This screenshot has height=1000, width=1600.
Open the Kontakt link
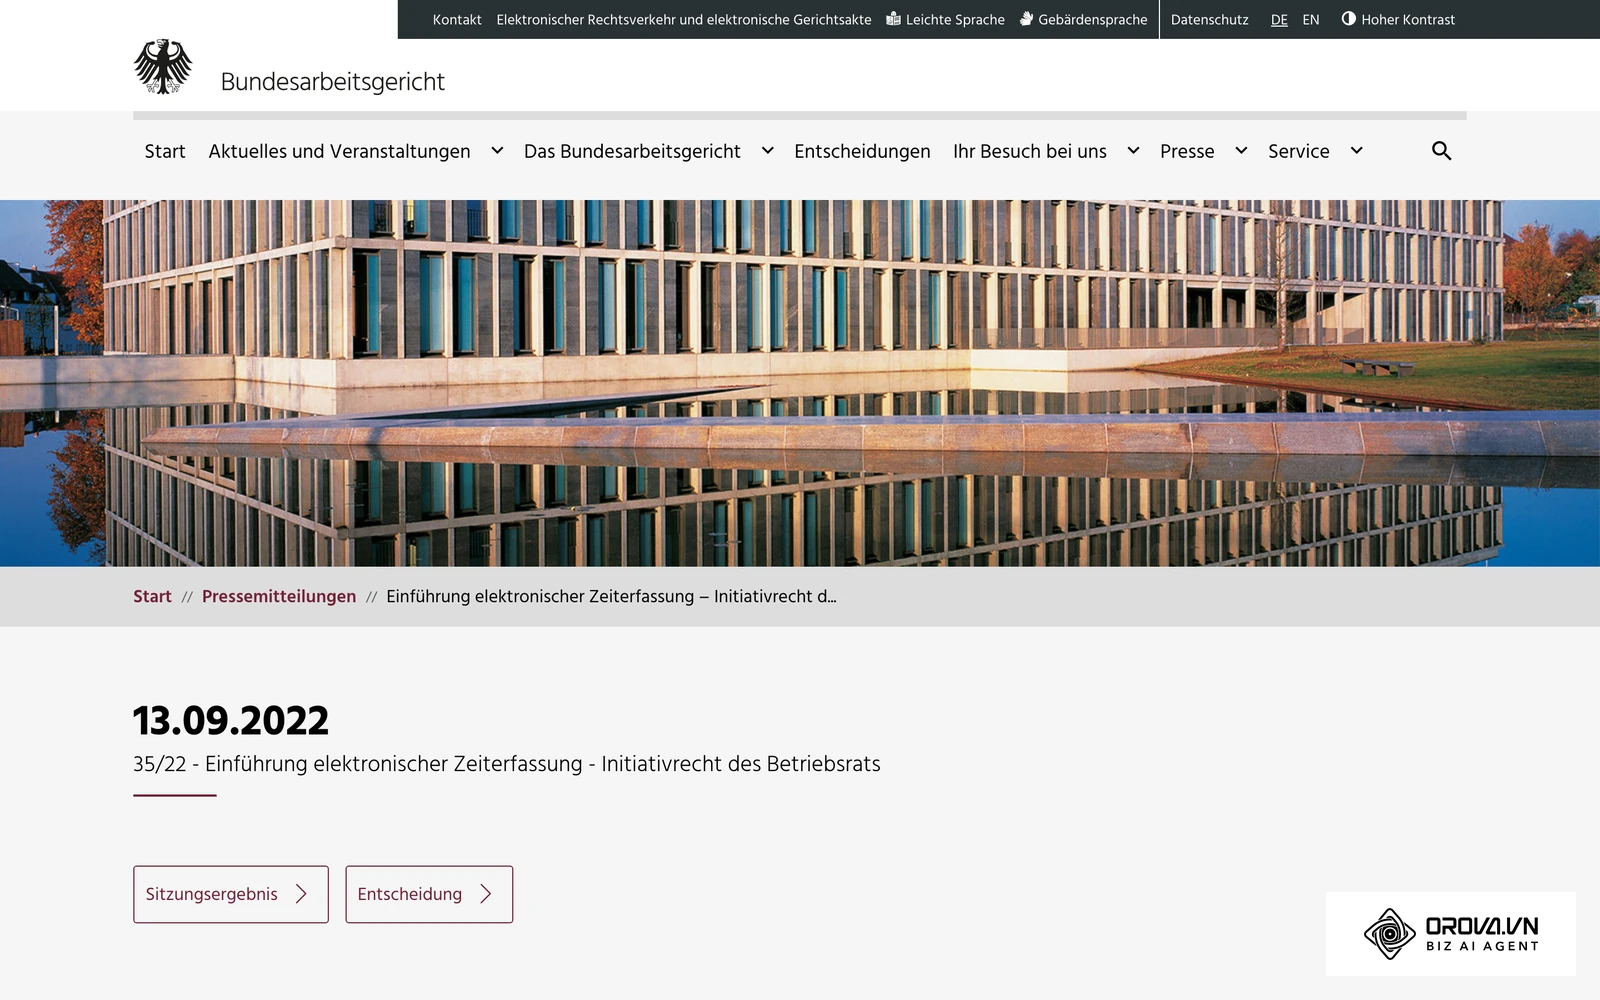point(457,20)
